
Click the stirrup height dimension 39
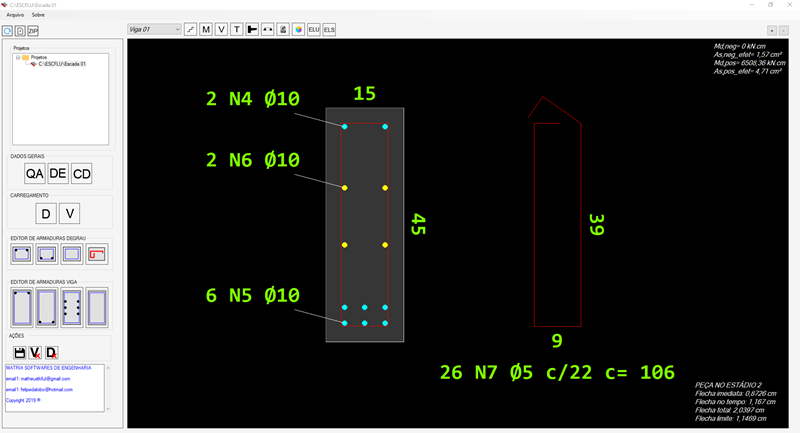(x=596, y=224)
